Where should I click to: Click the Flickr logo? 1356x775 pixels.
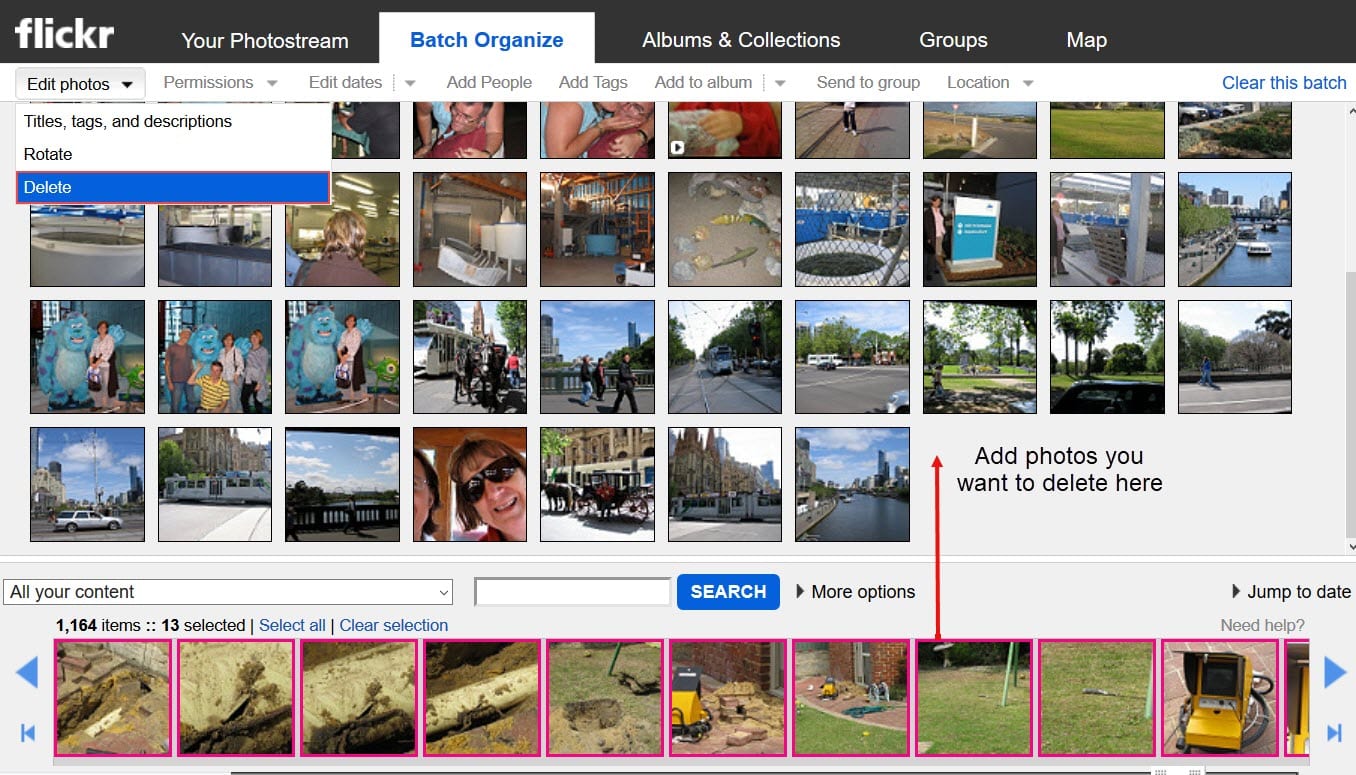pyautogui.click(x=63, y=32)
